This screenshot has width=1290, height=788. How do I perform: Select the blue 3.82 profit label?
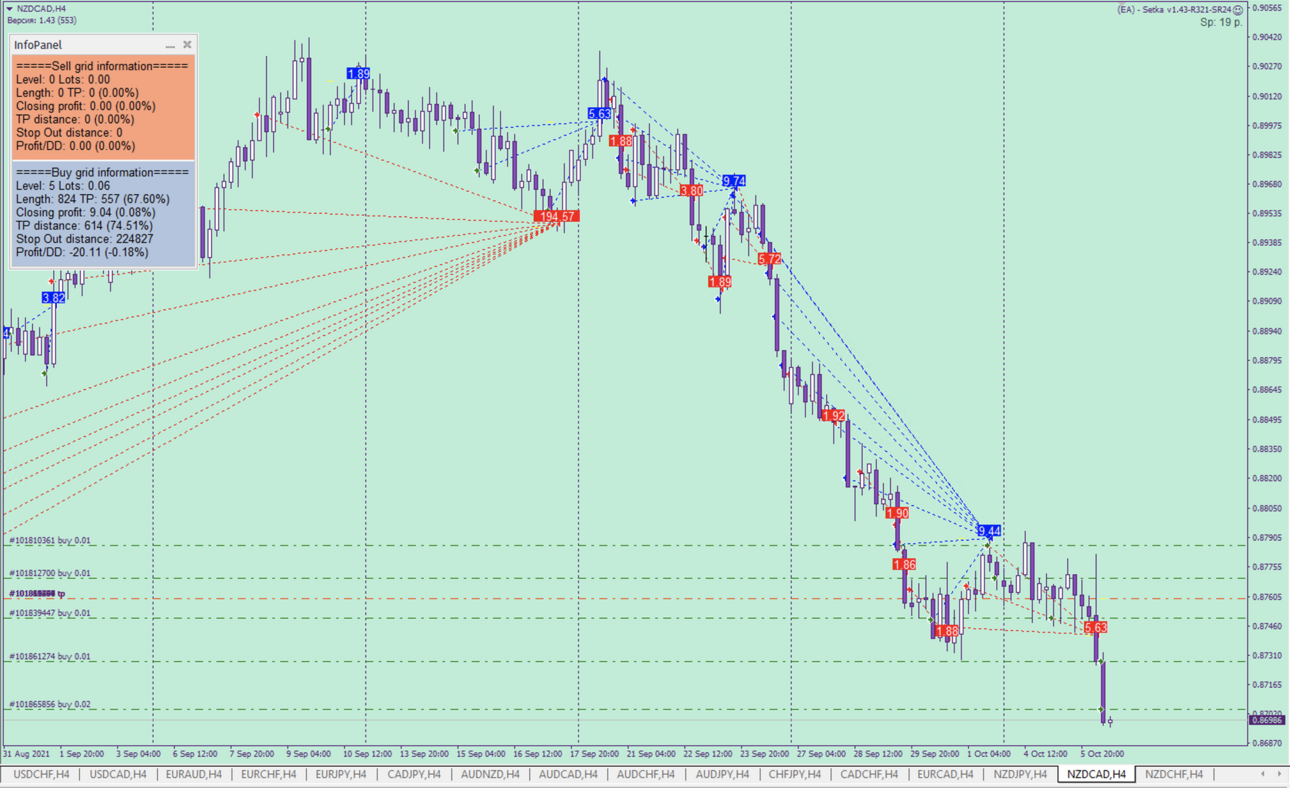tap(53, 298)
